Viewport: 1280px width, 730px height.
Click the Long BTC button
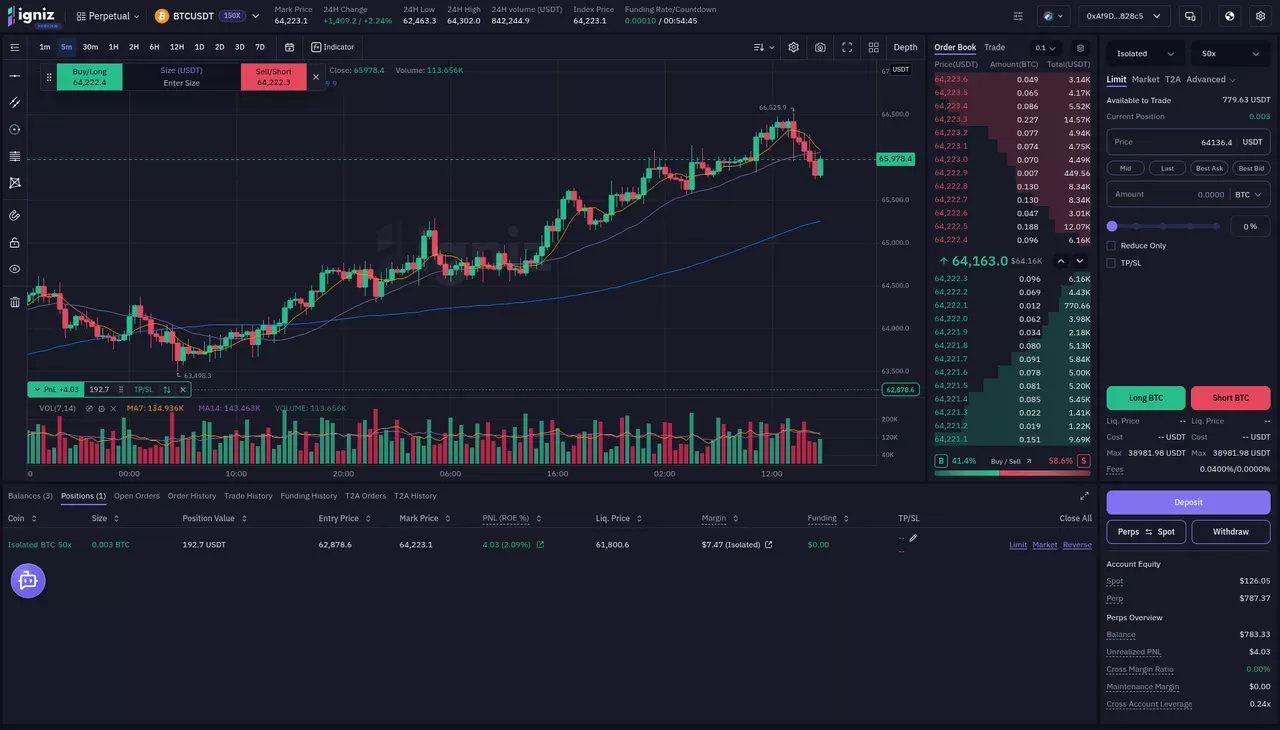click(1146, 398)
